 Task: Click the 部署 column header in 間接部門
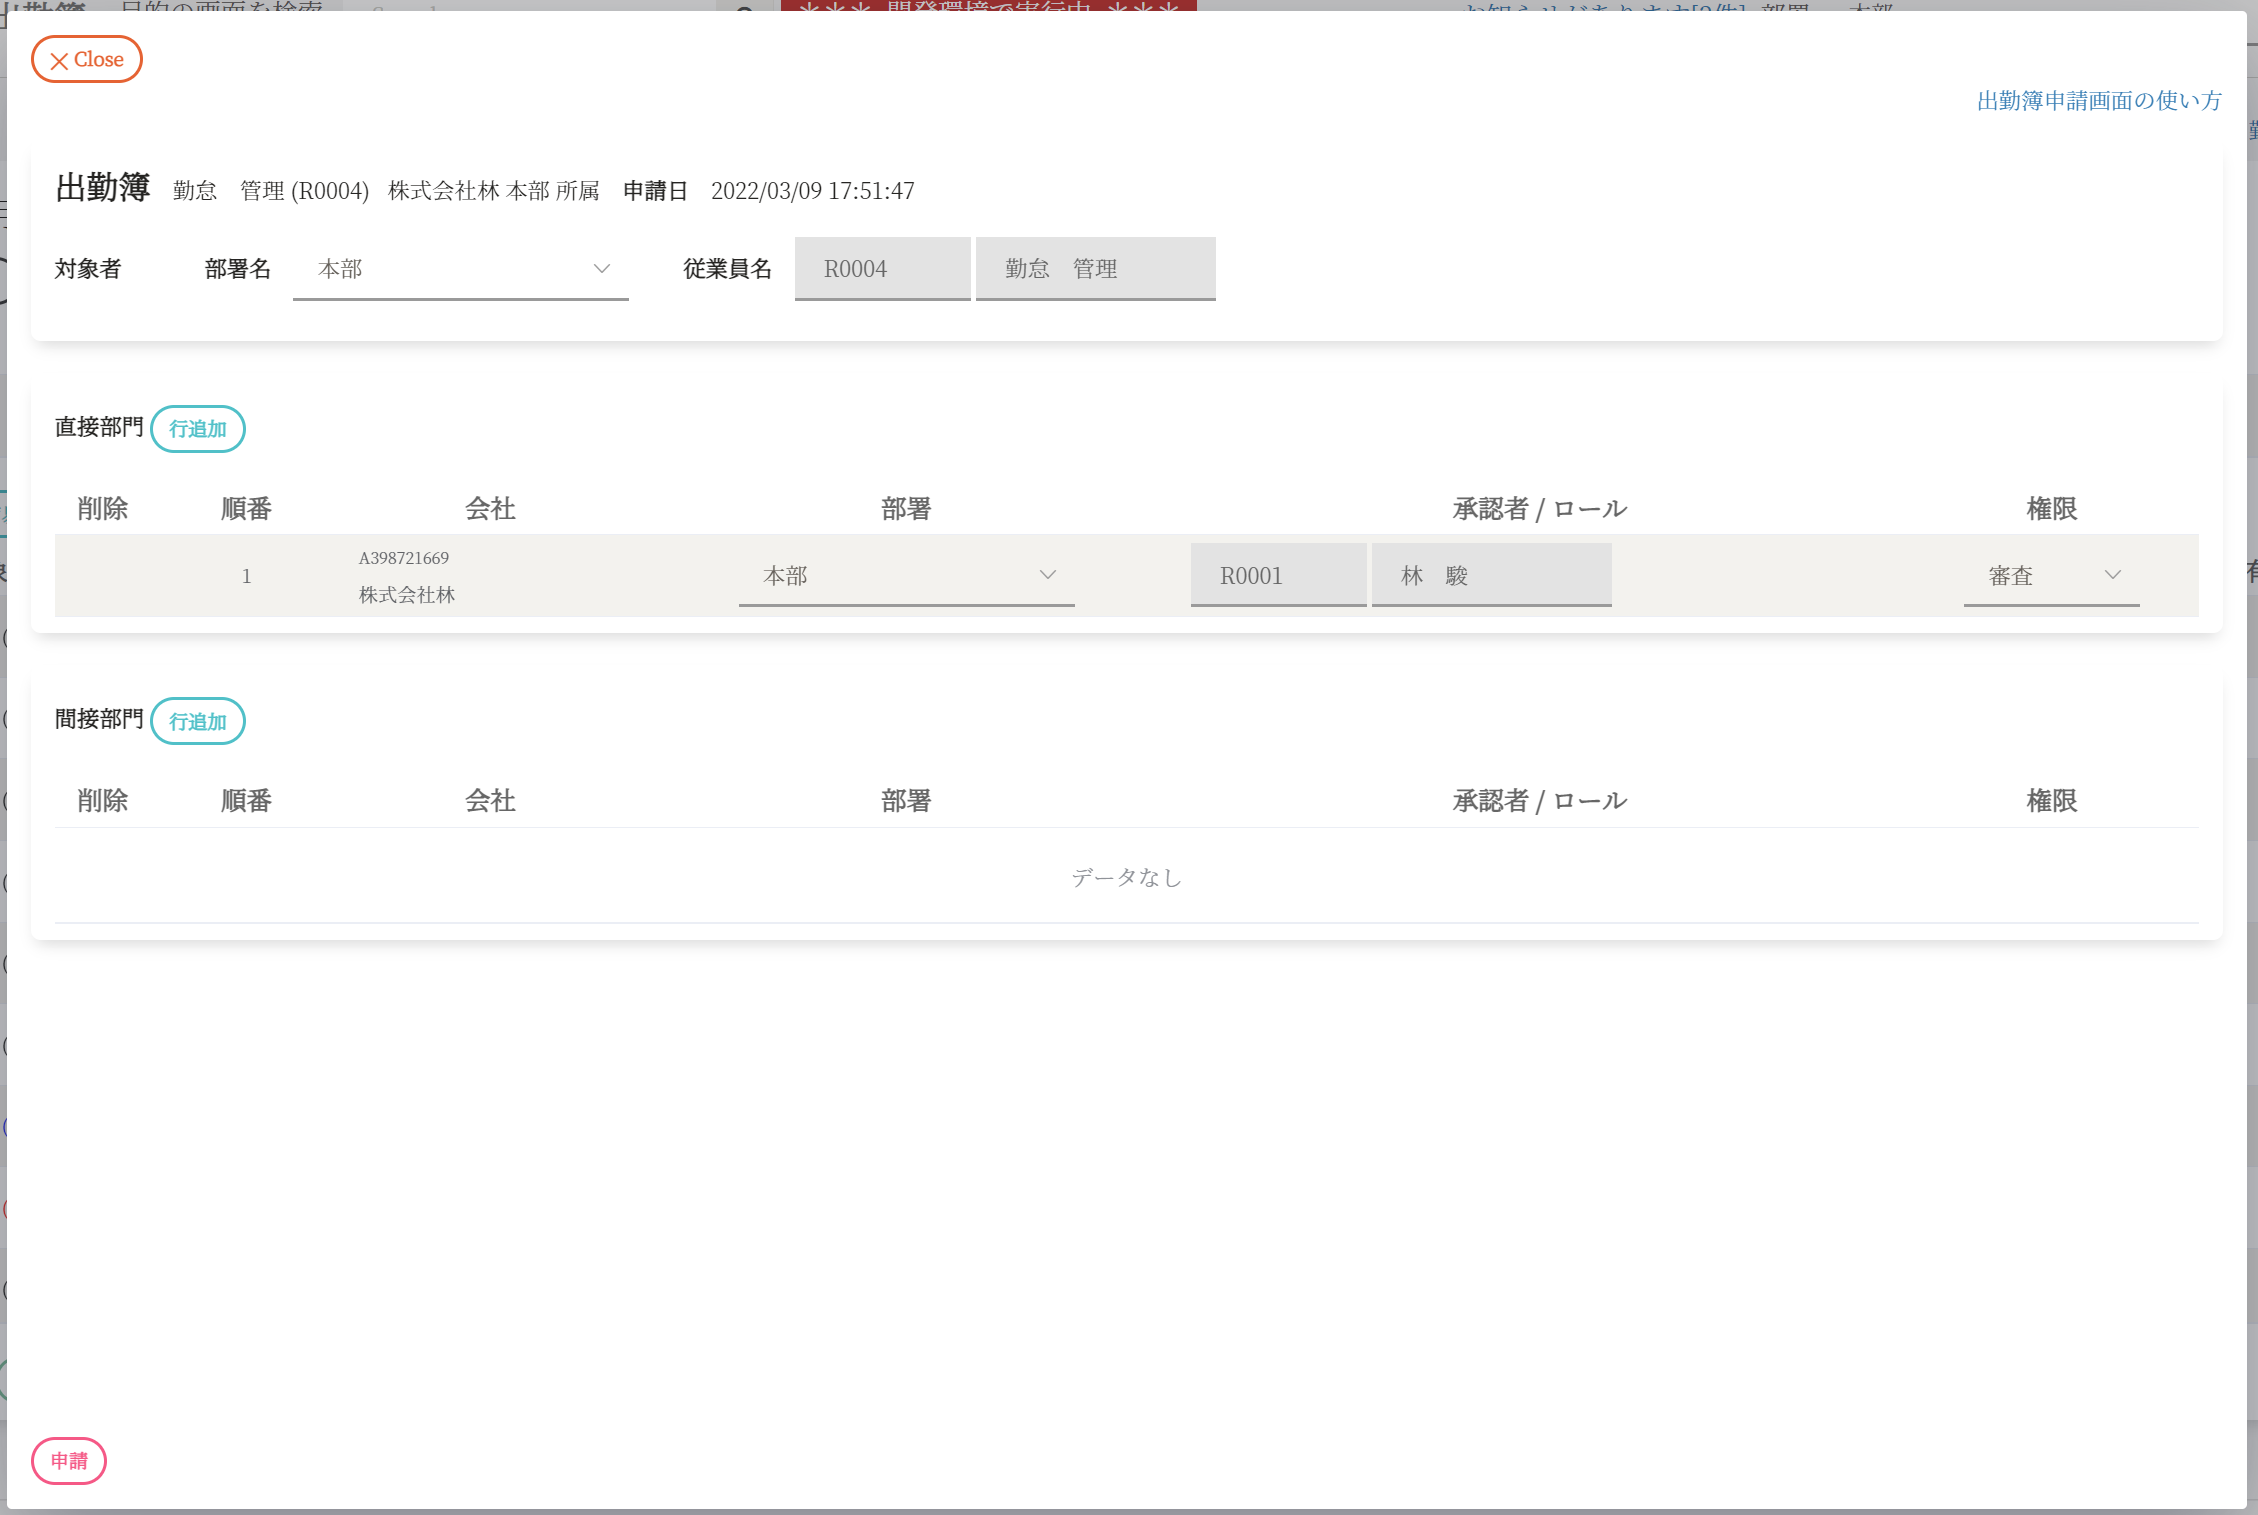click(x=906, y=801)
